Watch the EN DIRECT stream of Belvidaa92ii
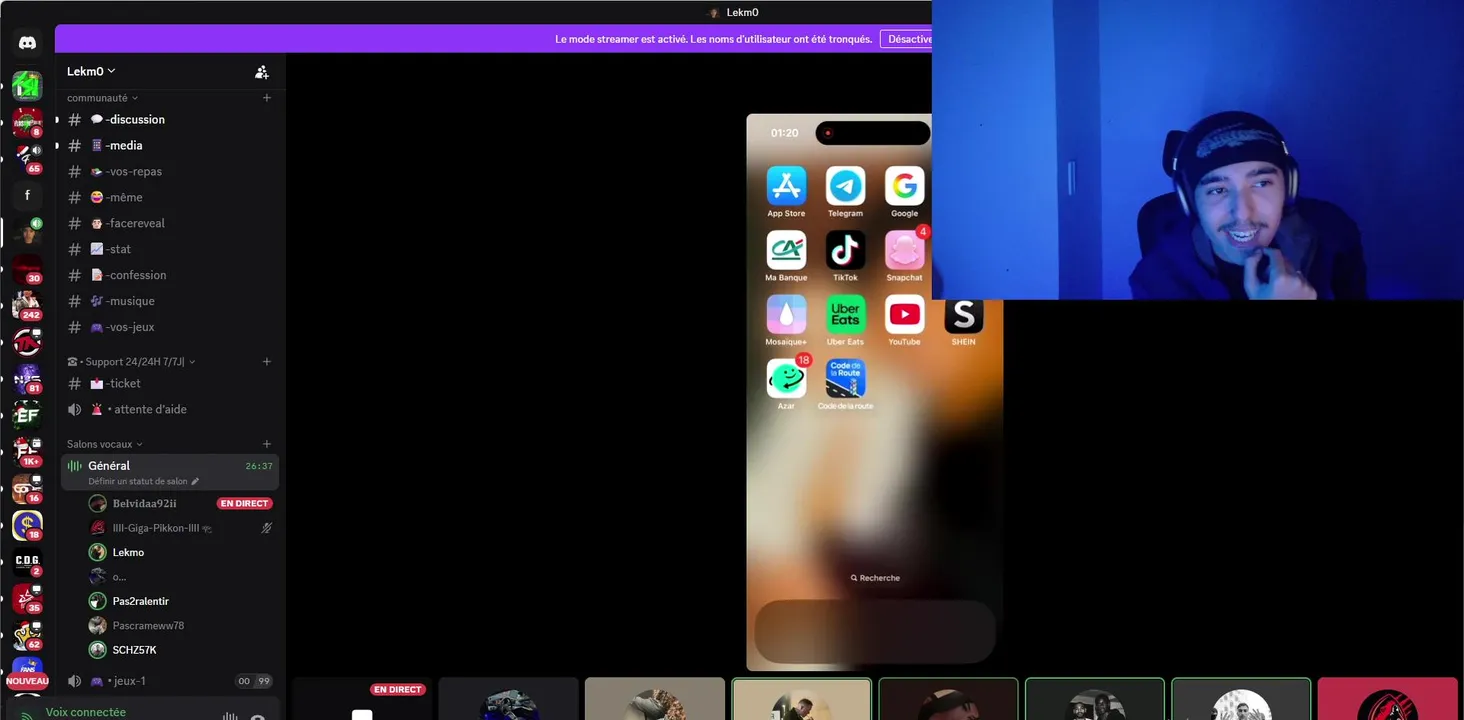Image resolution: width=1464 pixels, height=720 pixels. pyautogui.click(x=245, y=503)
